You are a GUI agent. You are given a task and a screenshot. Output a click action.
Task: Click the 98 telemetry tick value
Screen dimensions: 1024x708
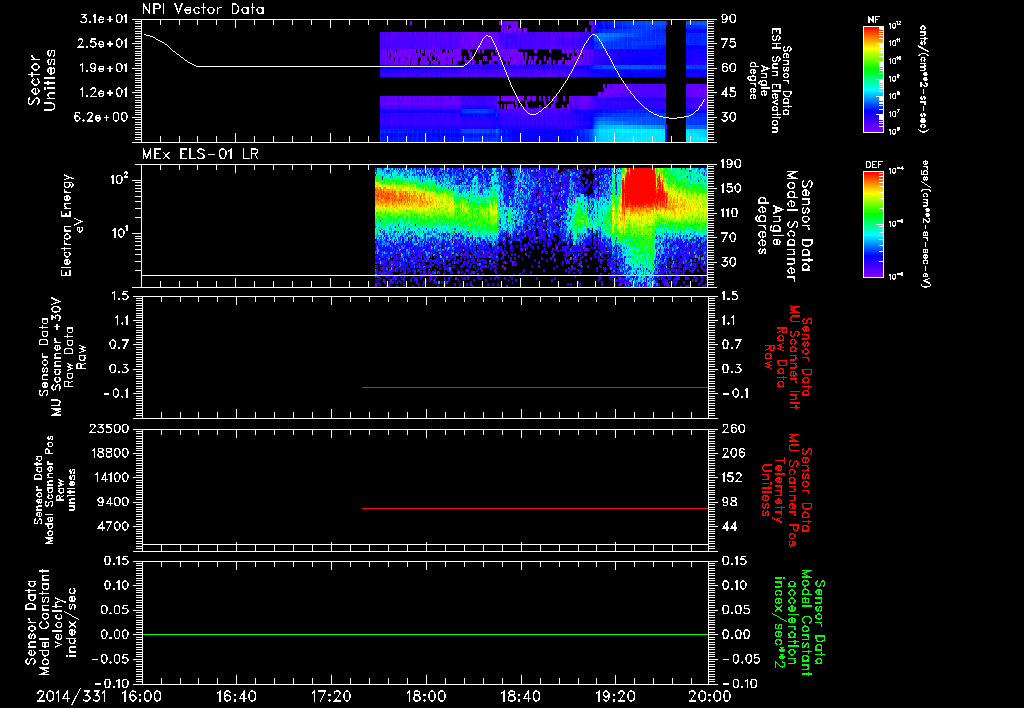(729, 502)
